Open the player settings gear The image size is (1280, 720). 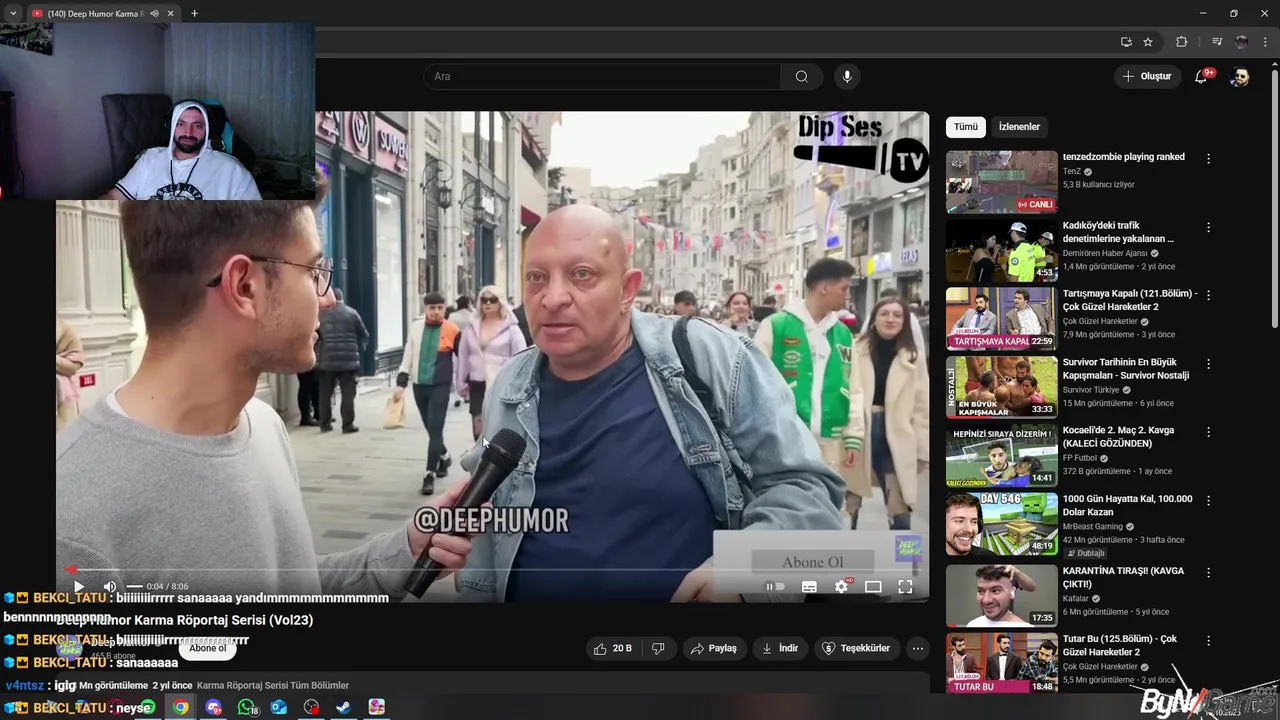pyautogui.click(x=841, y=587)
